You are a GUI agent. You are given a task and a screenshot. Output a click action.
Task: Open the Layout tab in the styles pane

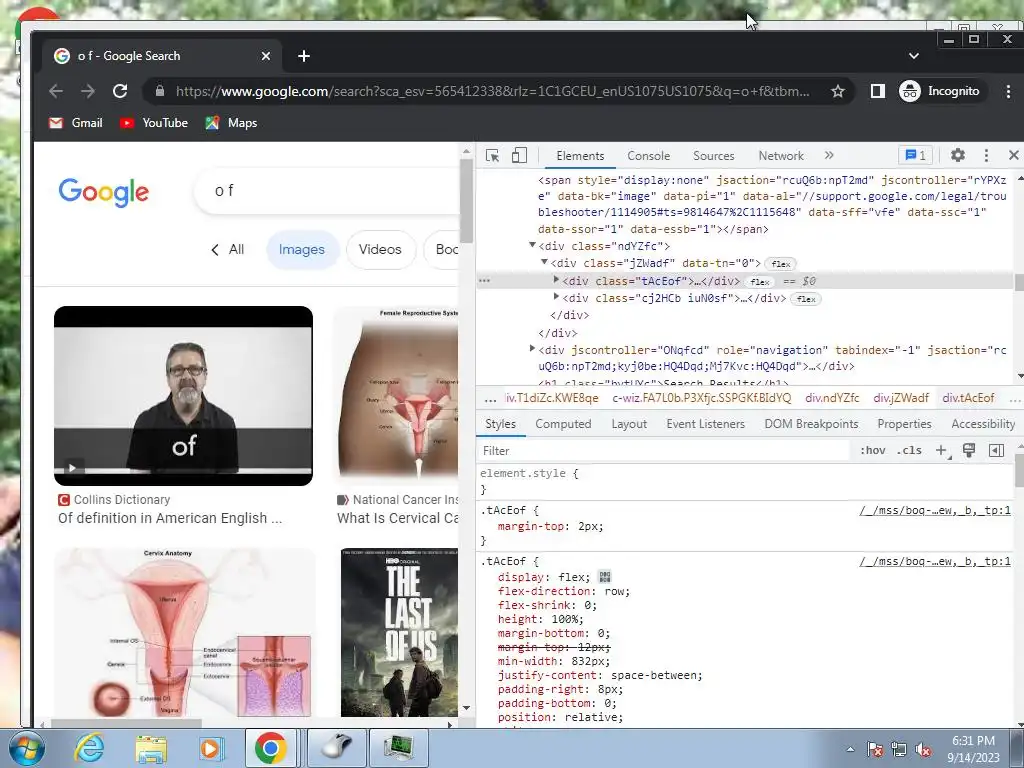[x=629, y=424]
